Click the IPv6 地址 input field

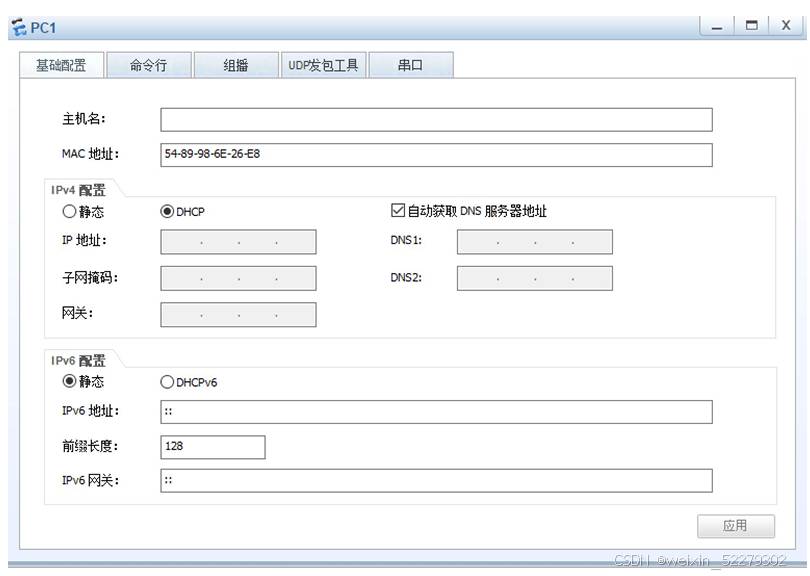click(437, 412)
